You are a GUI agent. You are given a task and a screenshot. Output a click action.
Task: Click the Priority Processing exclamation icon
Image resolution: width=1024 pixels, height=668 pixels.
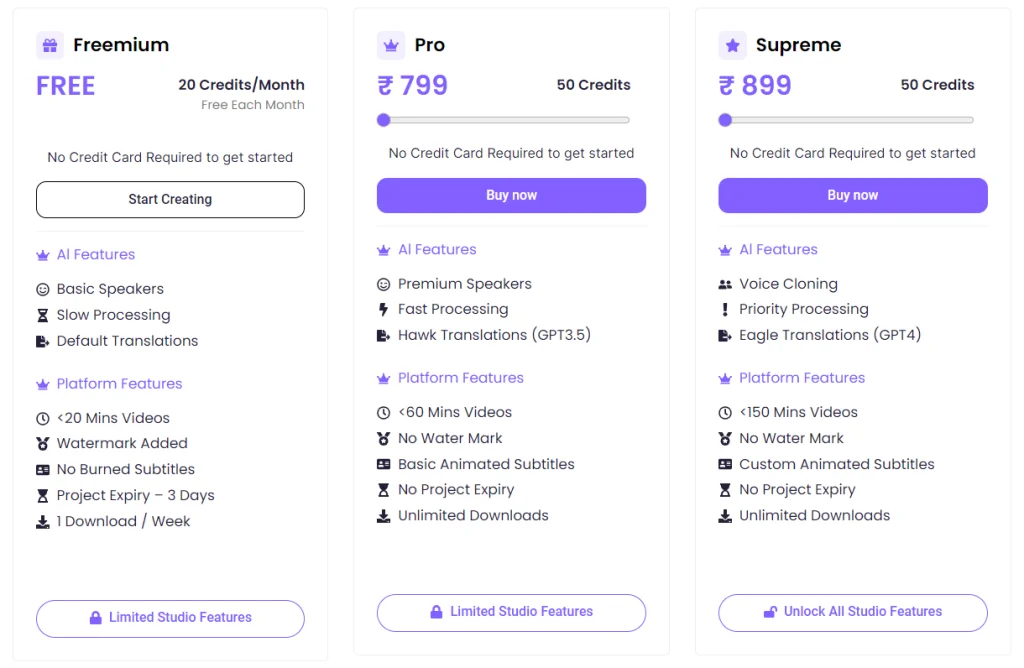tap(725, 310)
